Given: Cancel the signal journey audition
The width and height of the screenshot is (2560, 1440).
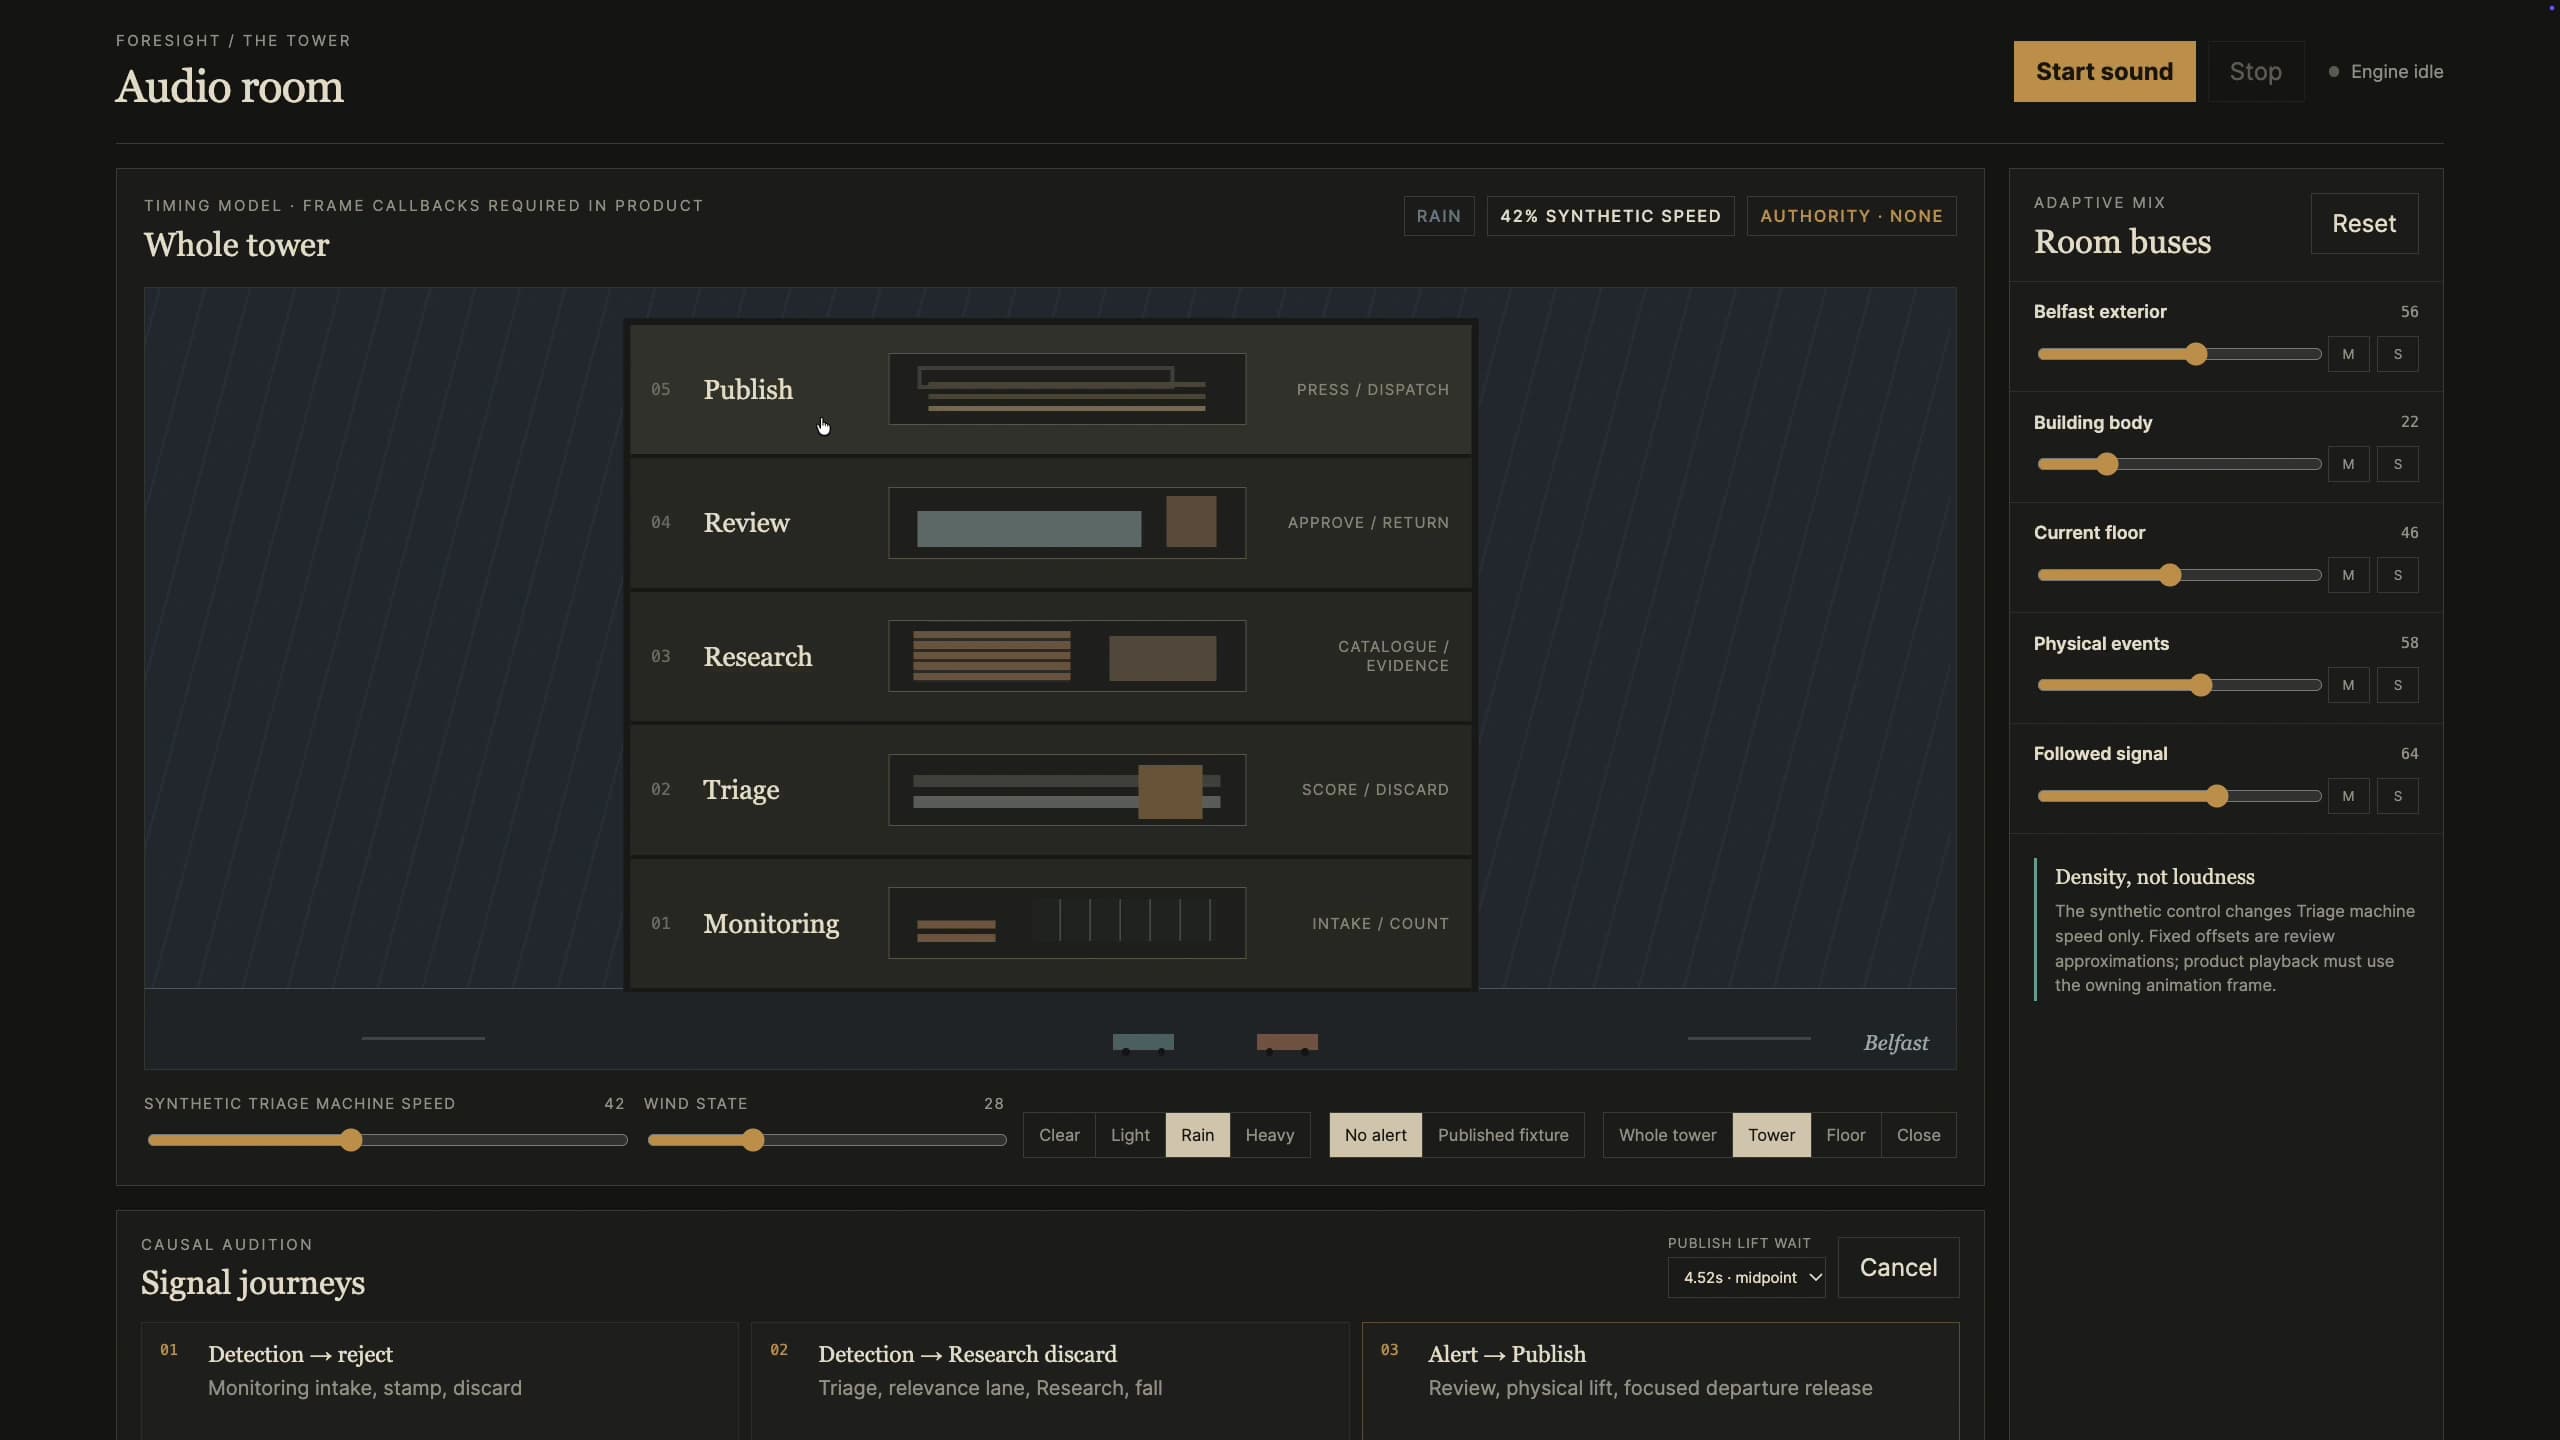Looking at the screenshot, I should (1898, 1267).
